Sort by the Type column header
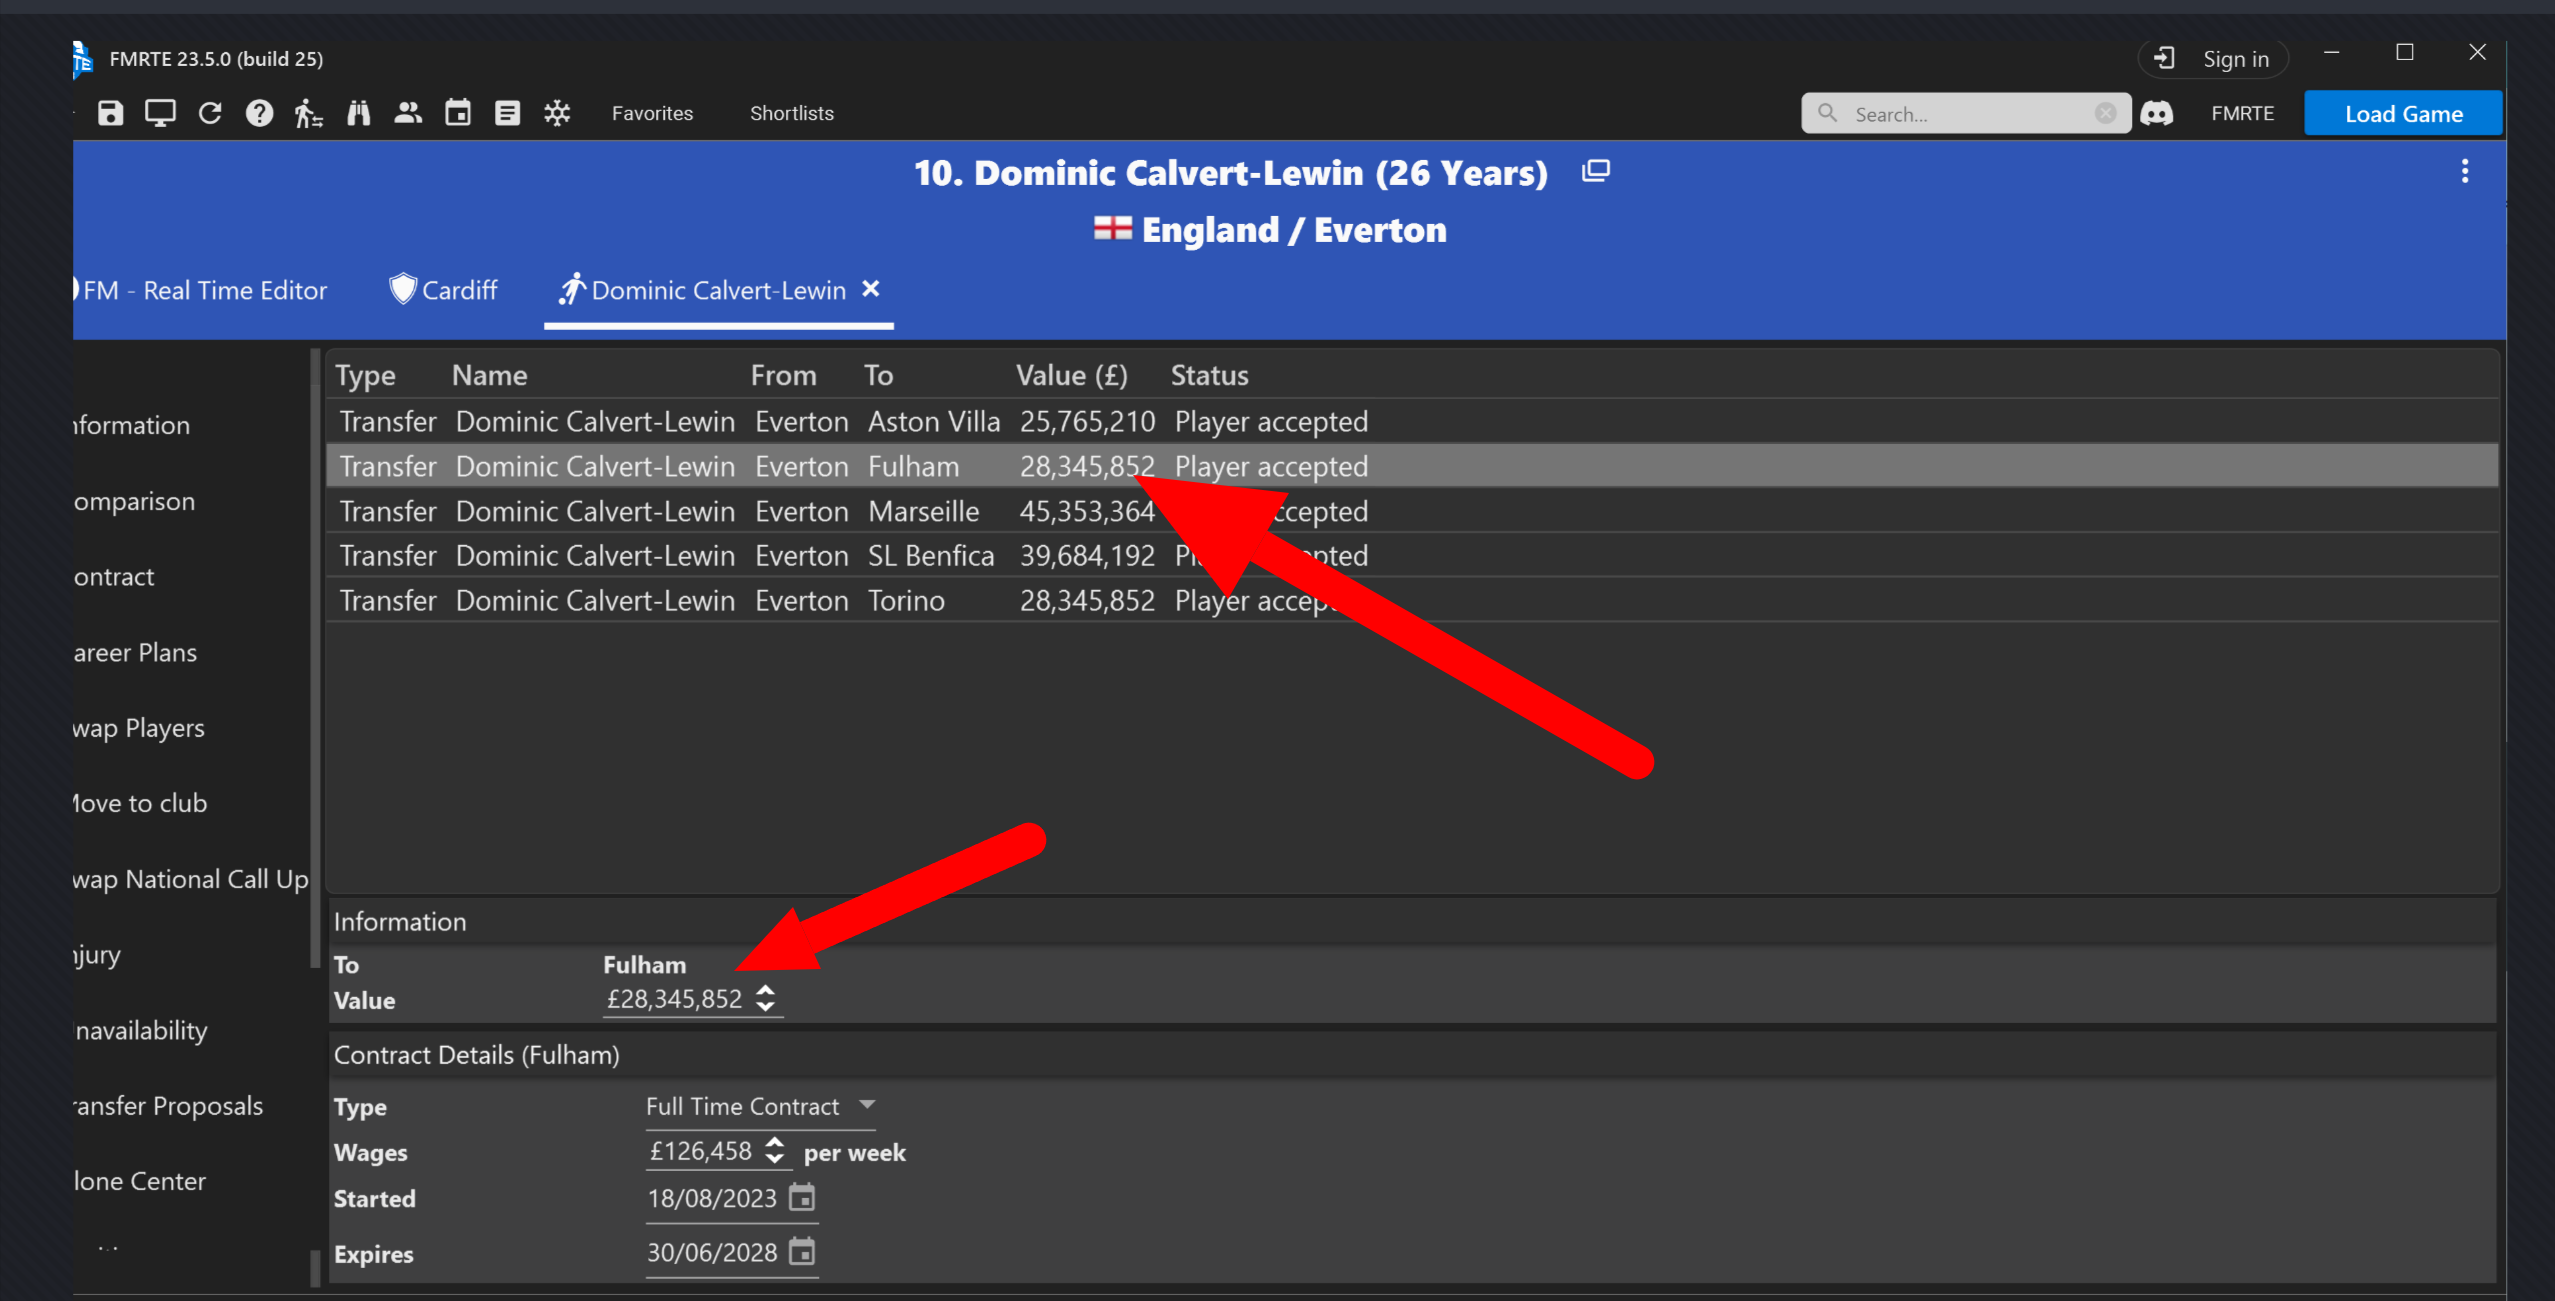 tap(365, 375)
